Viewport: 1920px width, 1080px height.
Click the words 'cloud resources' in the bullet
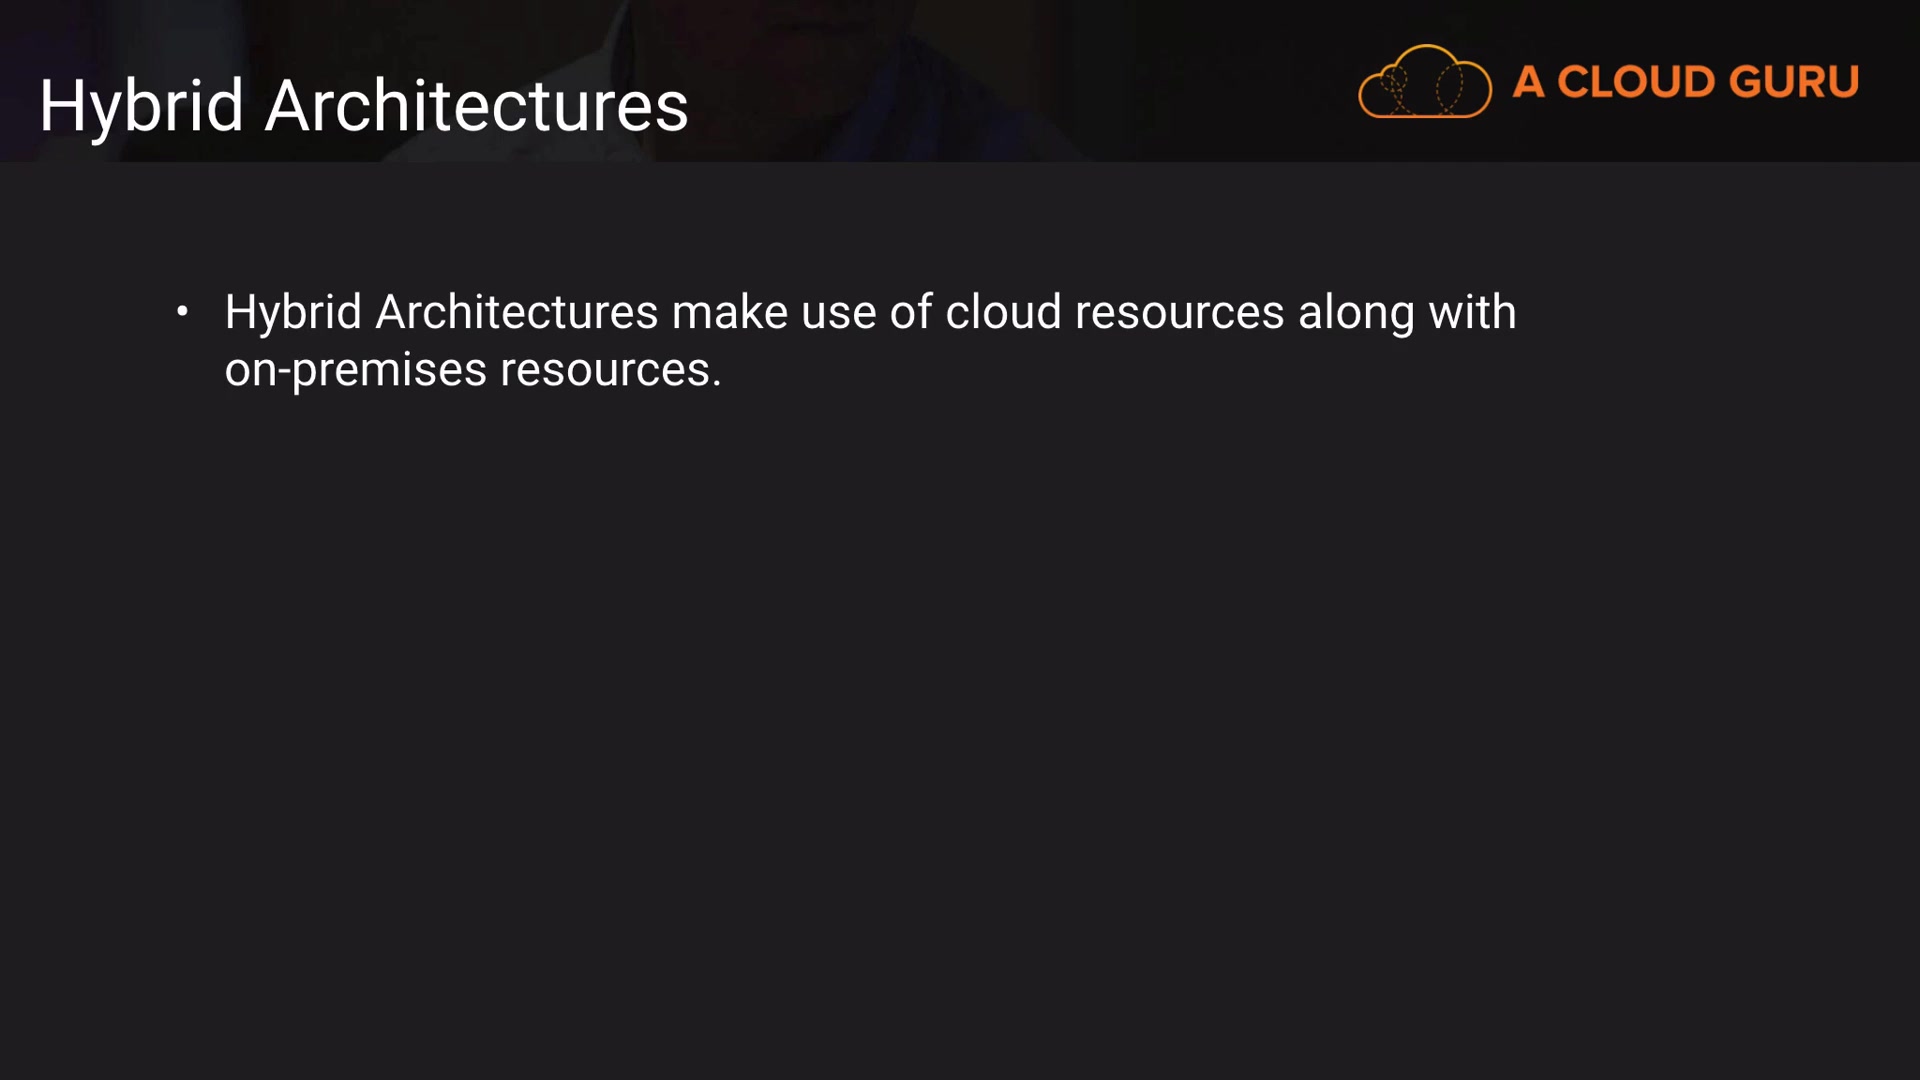click(1114, 312)
